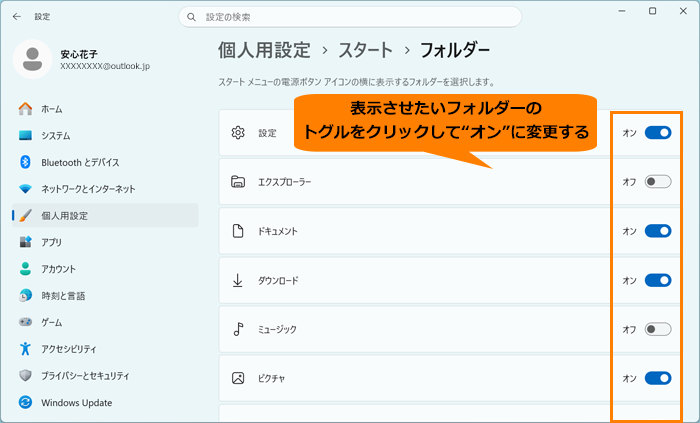Click the privacy shield icon
Screen dimensions: 700x423
(x=25, y=375)
